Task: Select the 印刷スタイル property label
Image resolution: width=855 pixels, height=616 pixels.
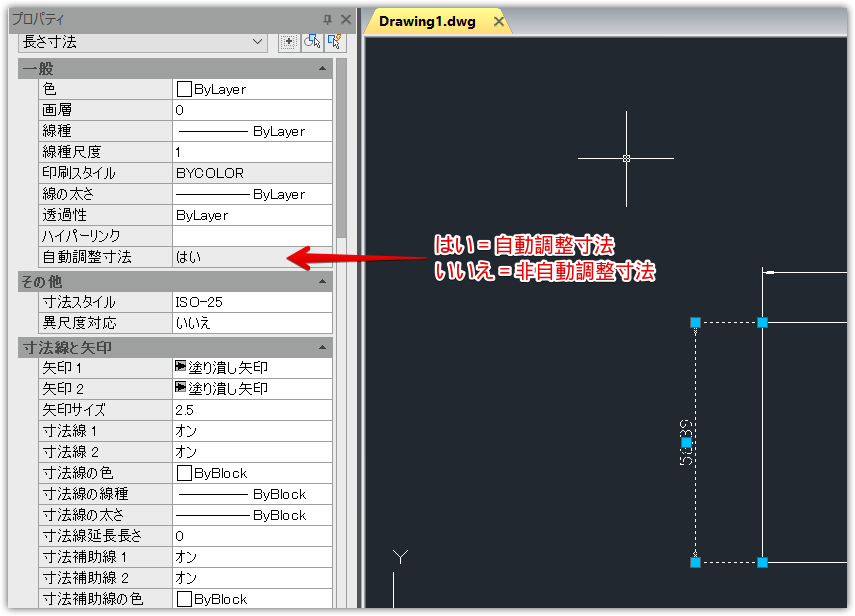Action: pyautogui.click(x=106, y=173)
